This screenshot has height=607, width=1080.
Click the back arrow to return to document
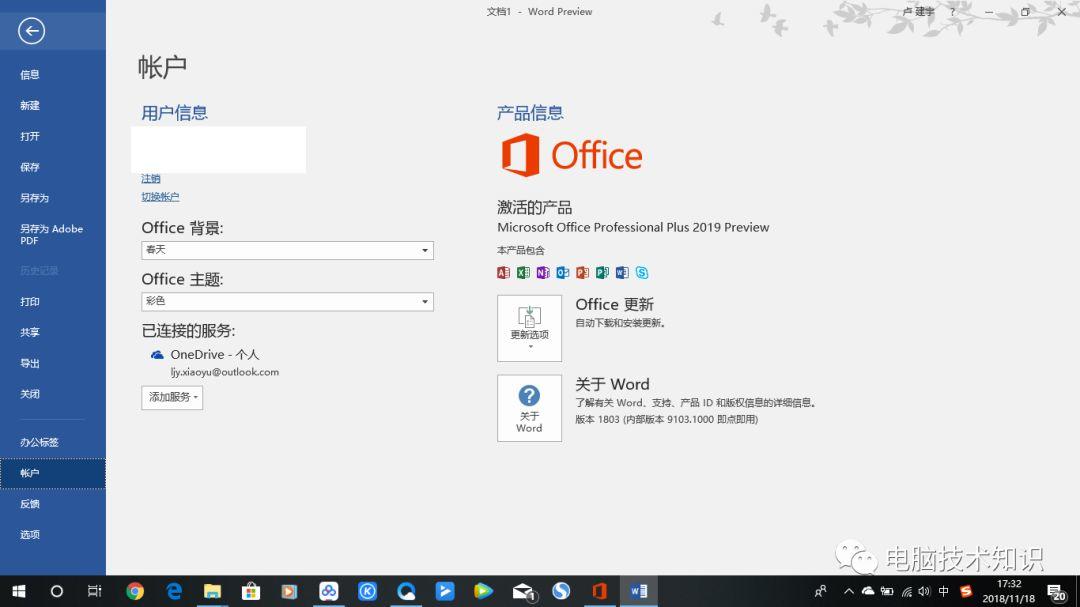click(x=32, y=31)
